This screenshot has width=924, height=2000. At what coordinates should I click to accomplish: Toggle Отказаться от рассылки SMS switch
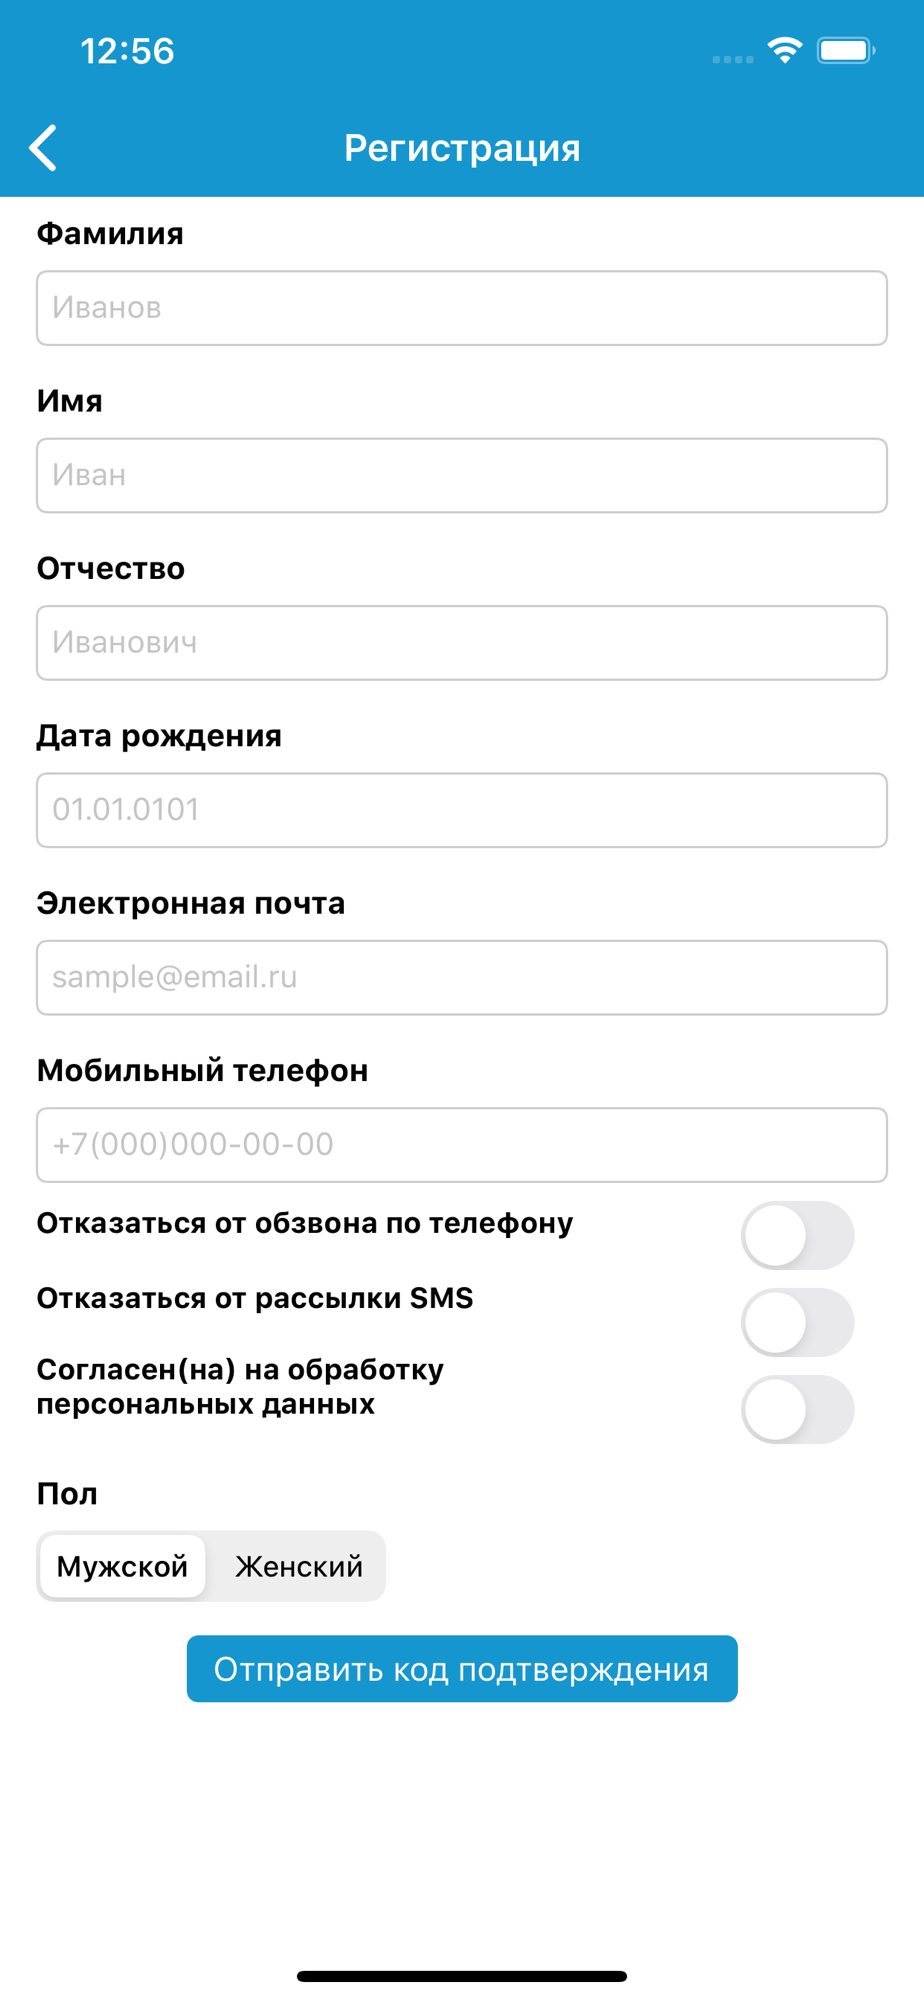coord(797,1322)
